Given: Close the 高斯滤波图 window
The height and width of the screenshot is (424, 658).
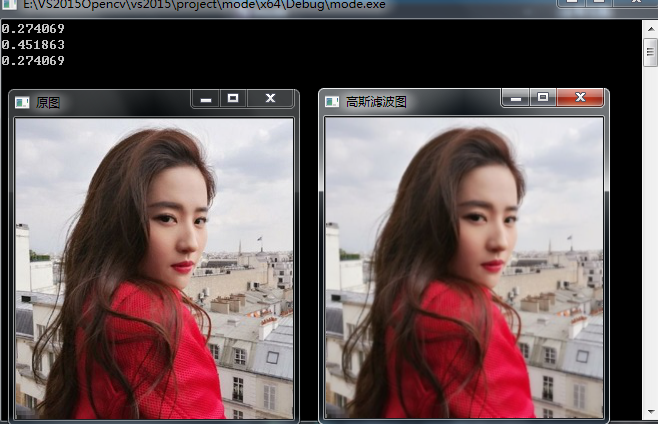Looking at the screenshot, I should pos(580,97).
